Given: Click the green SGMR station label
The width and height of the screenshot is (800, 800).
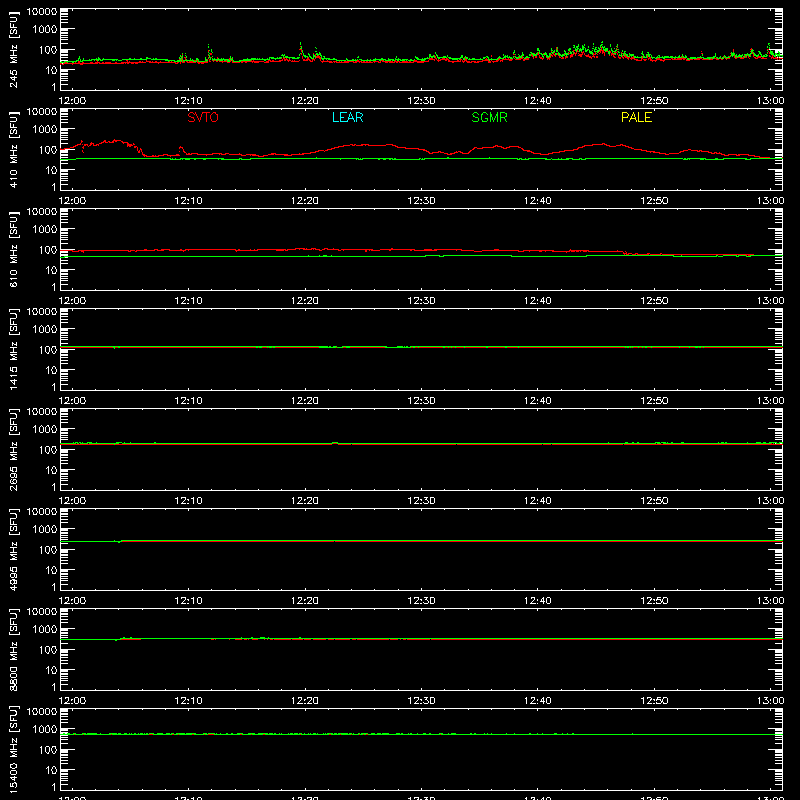Looking at the screenshot, I should coord(489,117).
